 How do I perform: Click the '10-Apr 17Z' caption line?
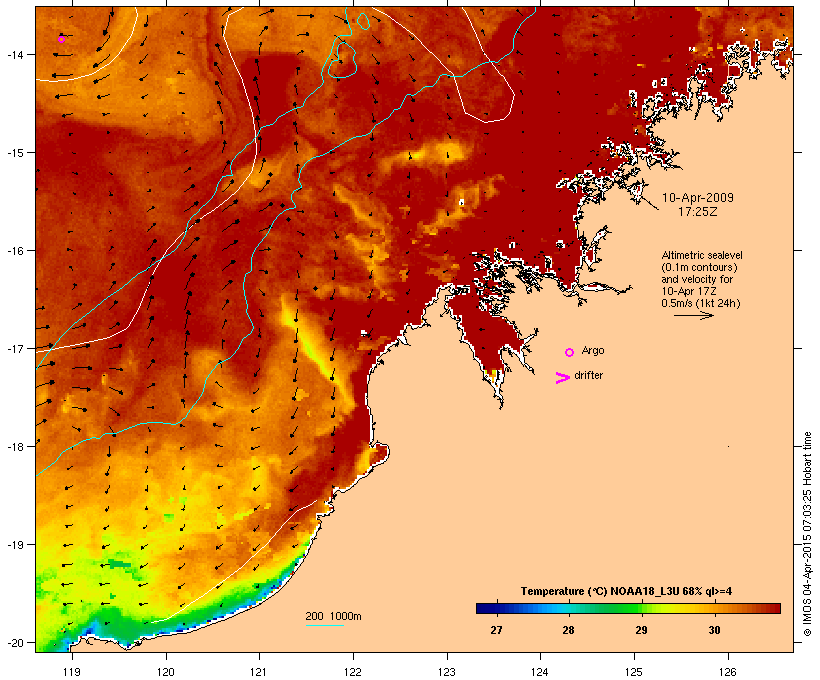click(x=689, y=291)
